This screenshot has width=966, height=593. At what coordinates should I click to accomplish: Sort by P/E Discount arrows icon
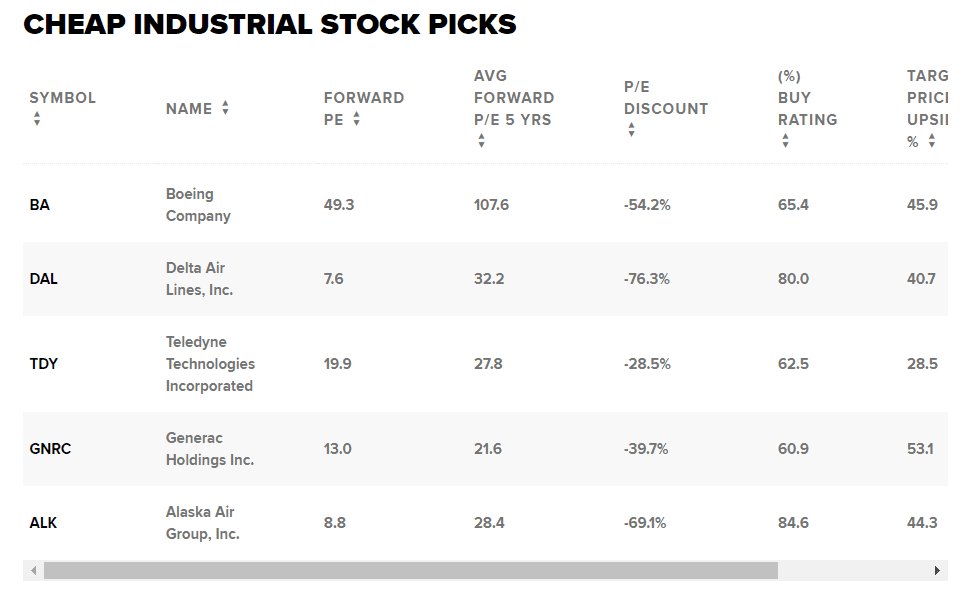point(631,130)
